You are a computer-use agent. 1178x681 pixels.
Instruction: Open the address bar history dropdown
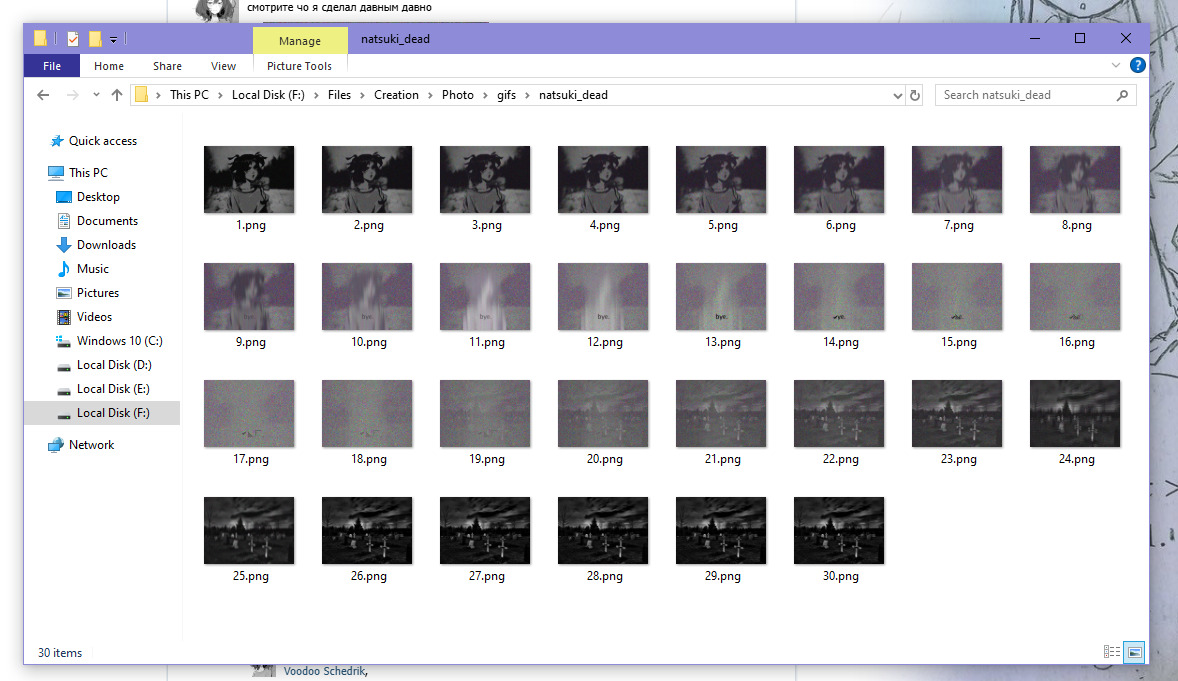pyautogui.click(x=897, y=95)
